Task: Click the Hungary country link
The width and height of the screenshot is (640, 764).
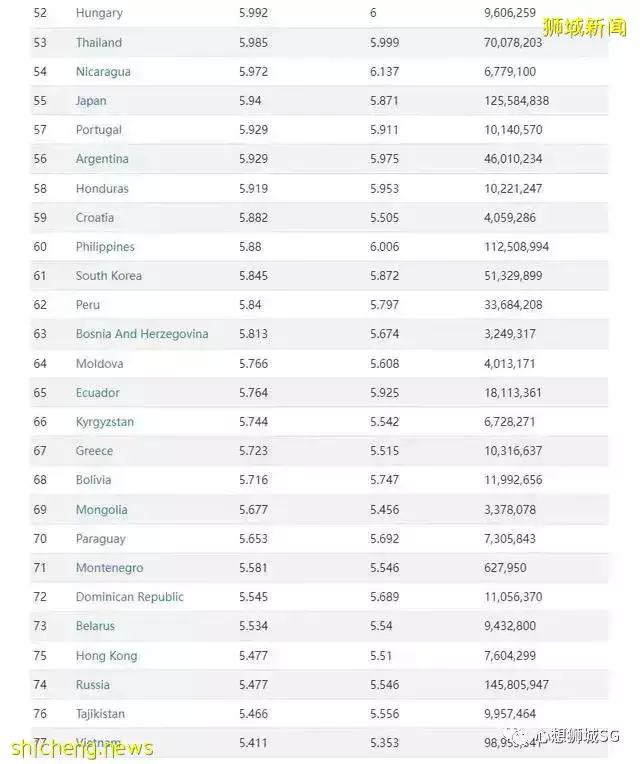Action: [x=99, y=13]
